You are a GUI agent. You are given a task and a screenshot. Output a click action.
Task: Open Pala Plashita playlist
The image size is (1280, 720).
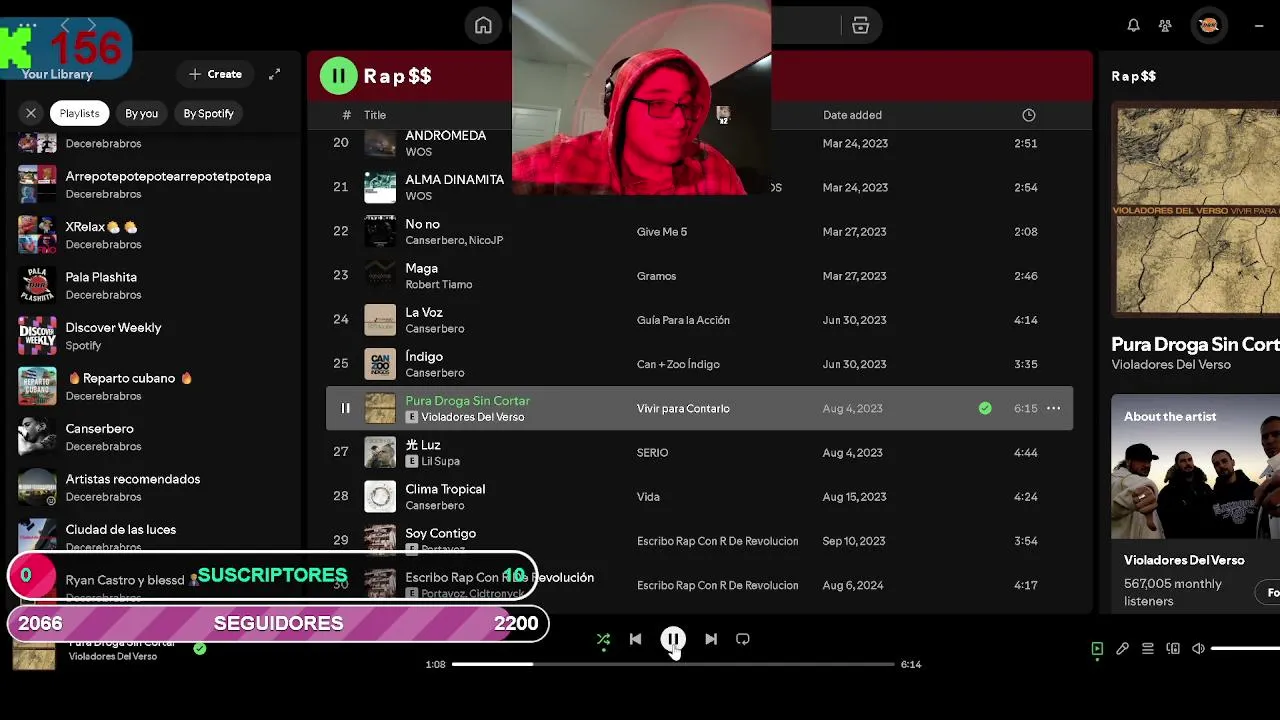152,285
